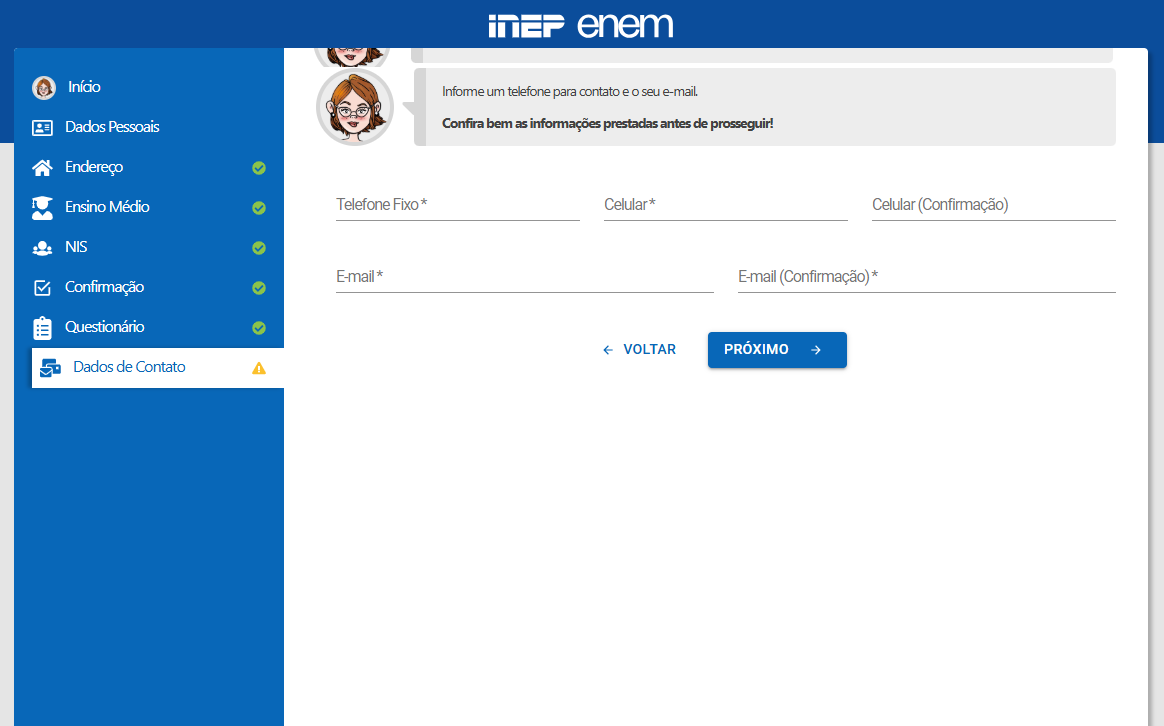Click the green check next to Endereço
Screen dimensions: 1164x726
pyautogui.click(x=259, y=168)
